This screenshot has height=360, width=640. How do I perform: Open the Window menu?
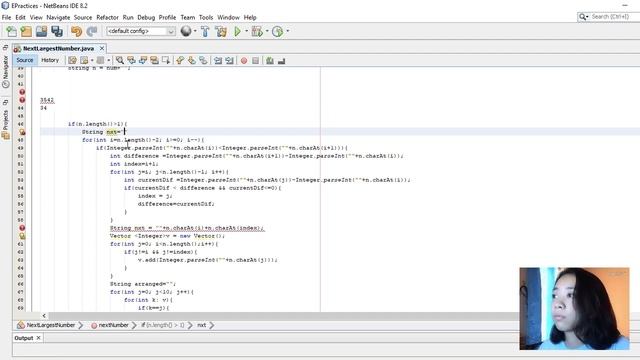(228, 18)
